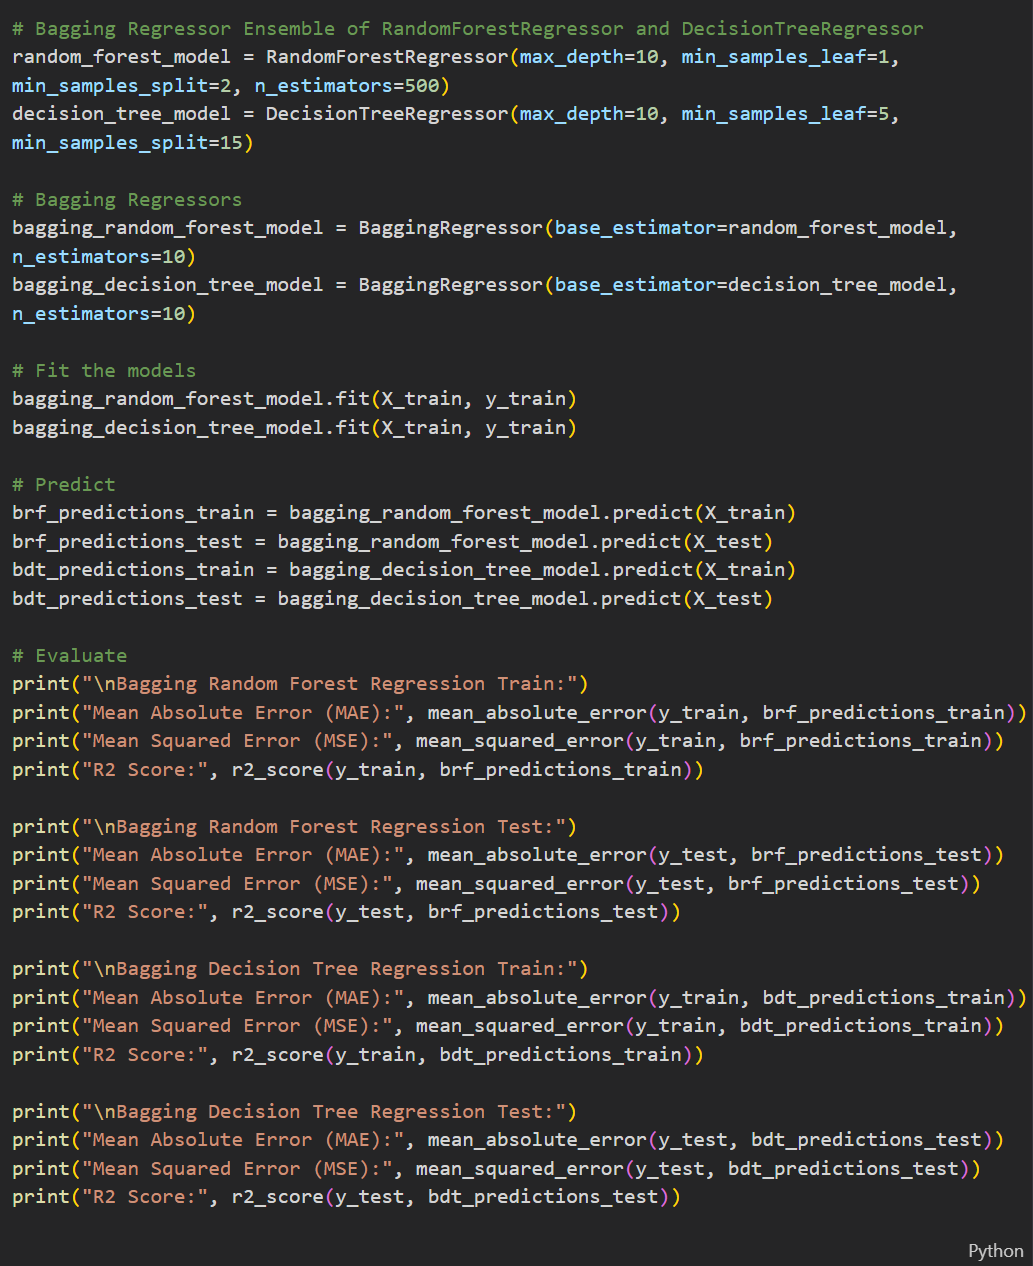Click the DecisionTreeRegressor constructor call
The width and height of the screenshot is (1033, 1266).
pos(387,114)
